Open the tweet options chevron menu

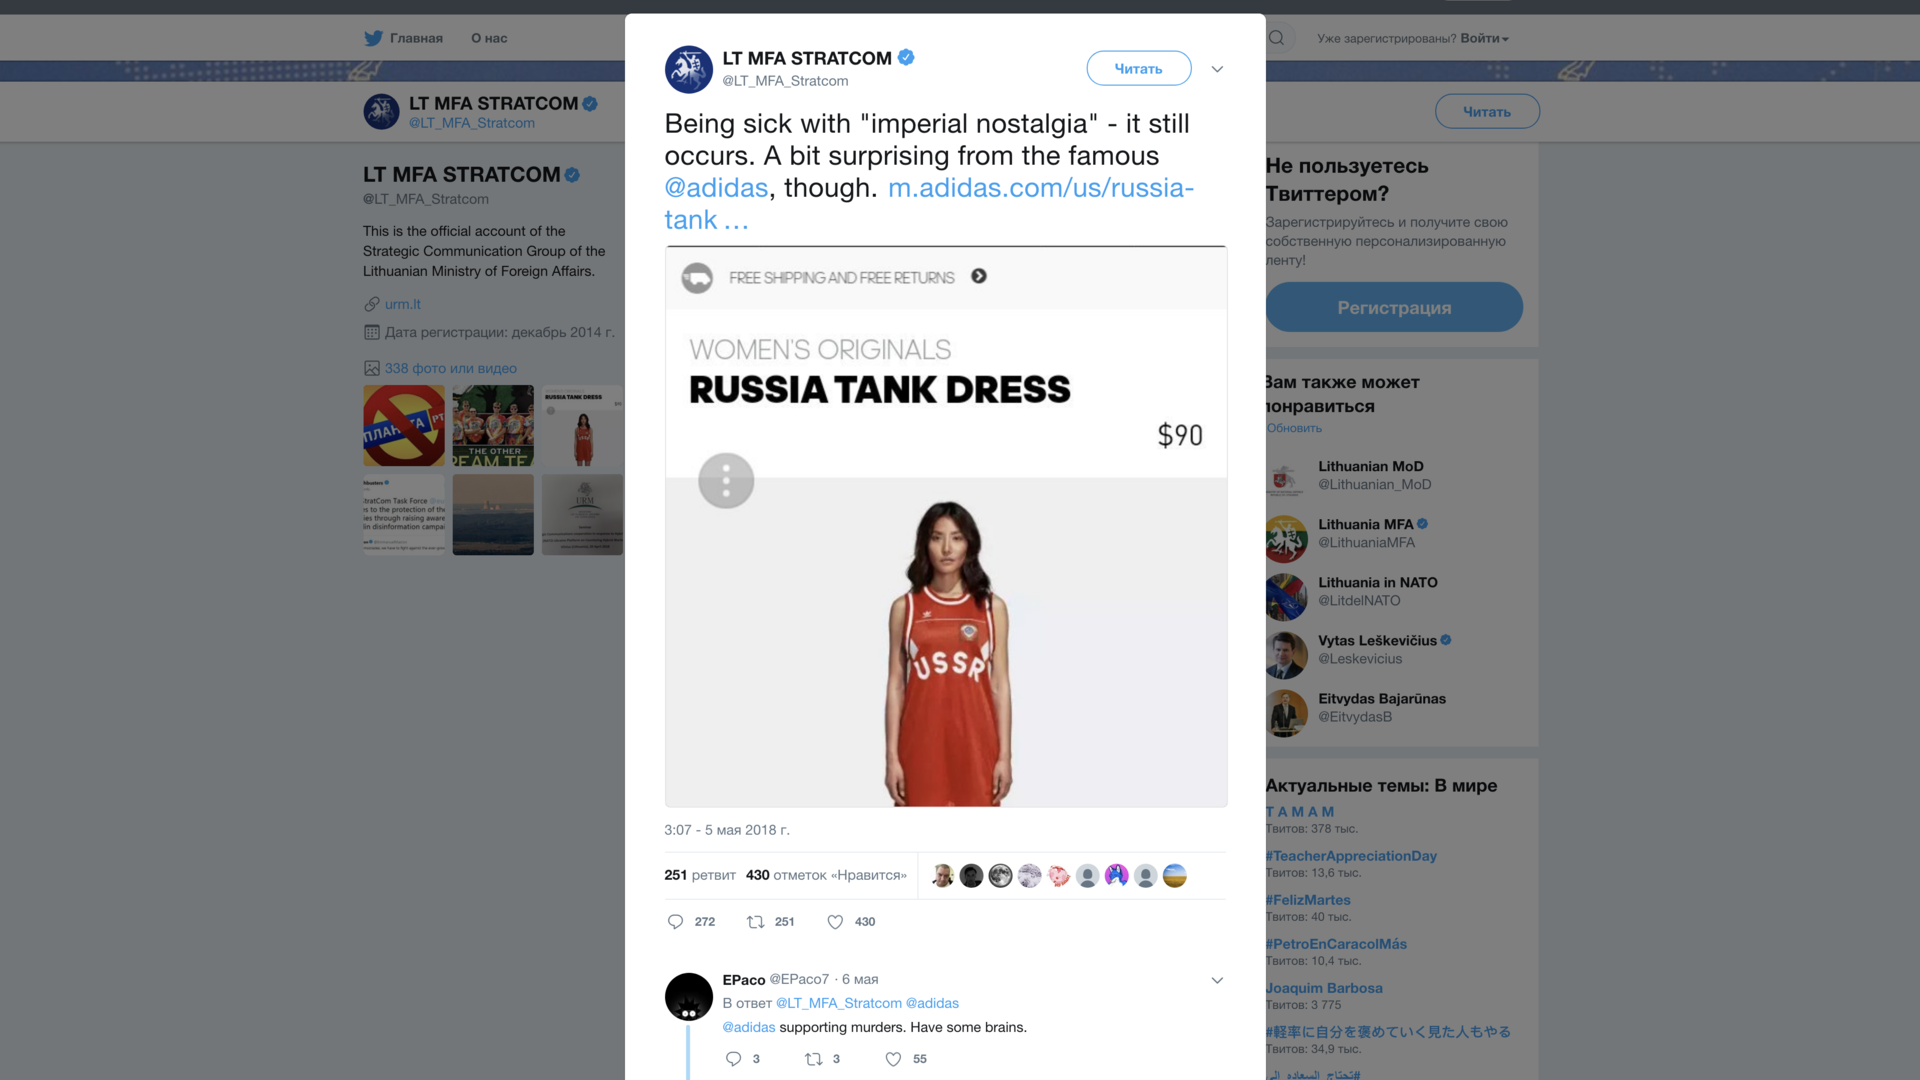coord(1217,69)
